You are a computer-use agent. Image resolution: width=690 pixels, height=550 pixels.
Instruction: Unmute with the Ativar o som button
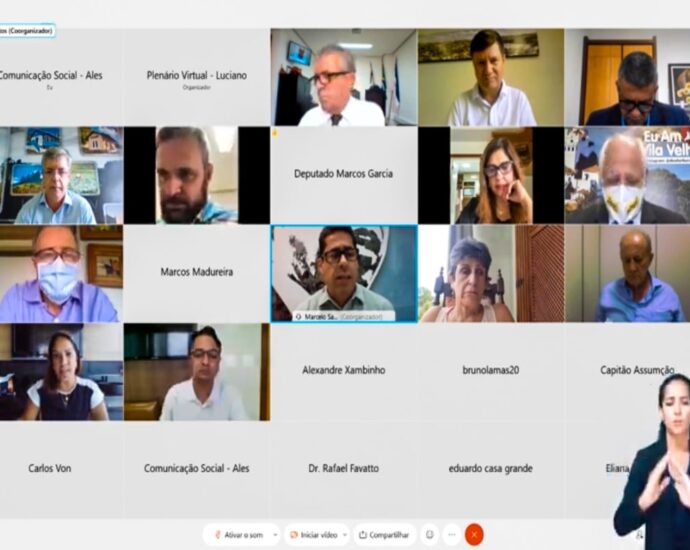(x=239, y=535)
